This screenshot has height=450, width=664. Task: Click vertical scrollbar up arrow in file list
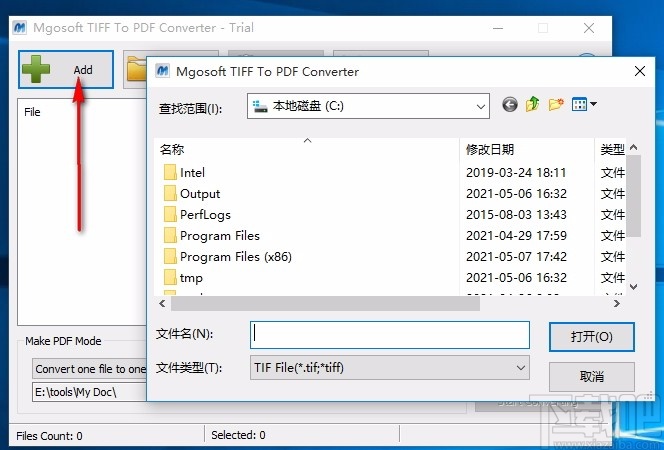pos(634,147)
